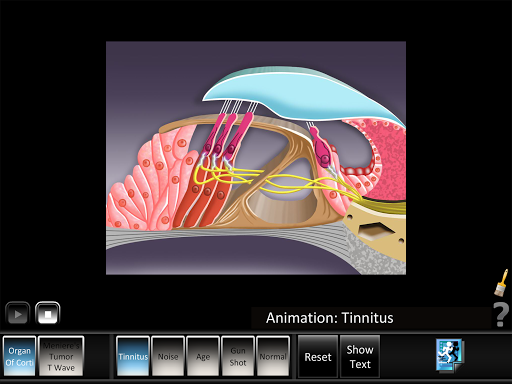Stop the animation with the stop button
The image size is (512, 384).
coord(48,313)
